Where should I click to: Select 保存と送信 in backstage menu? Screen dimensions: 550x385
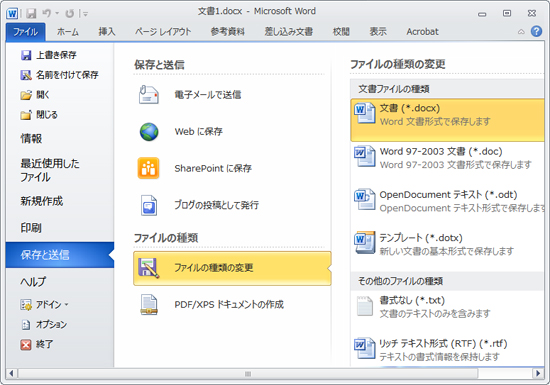60,255
